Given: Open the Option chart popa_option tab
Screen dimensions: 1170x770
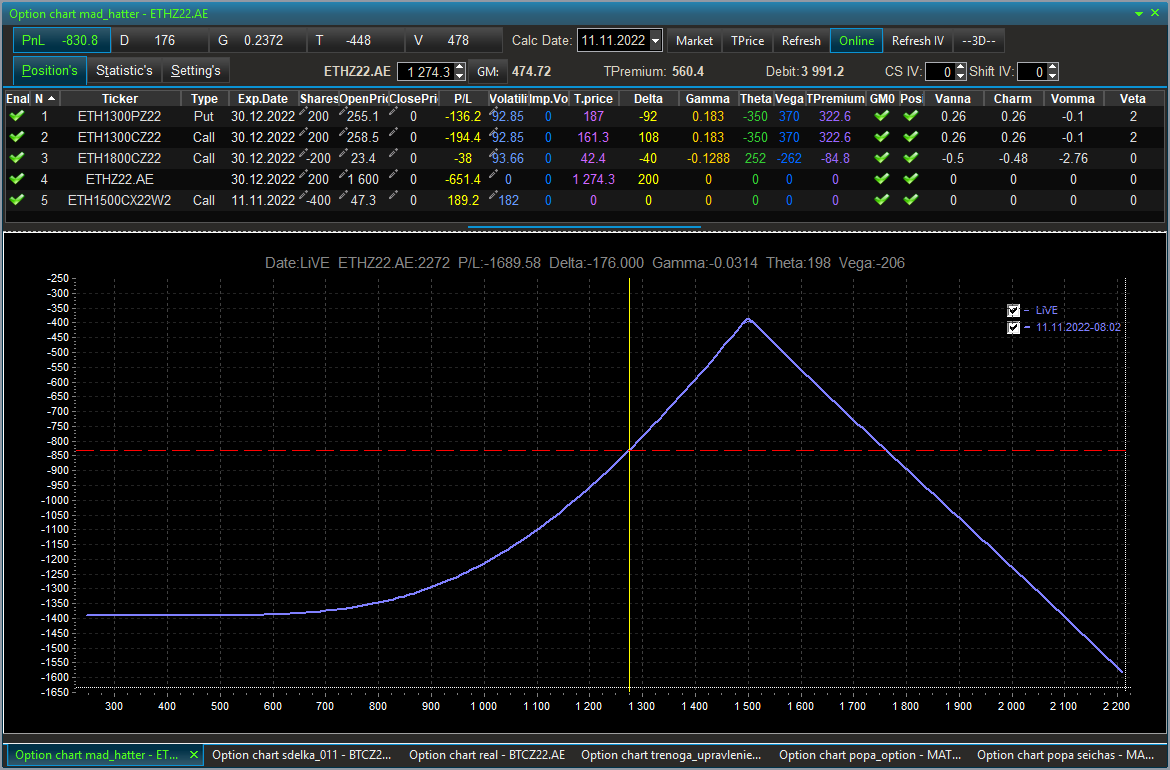Looking at the screenshot, I should pos(870,755).
